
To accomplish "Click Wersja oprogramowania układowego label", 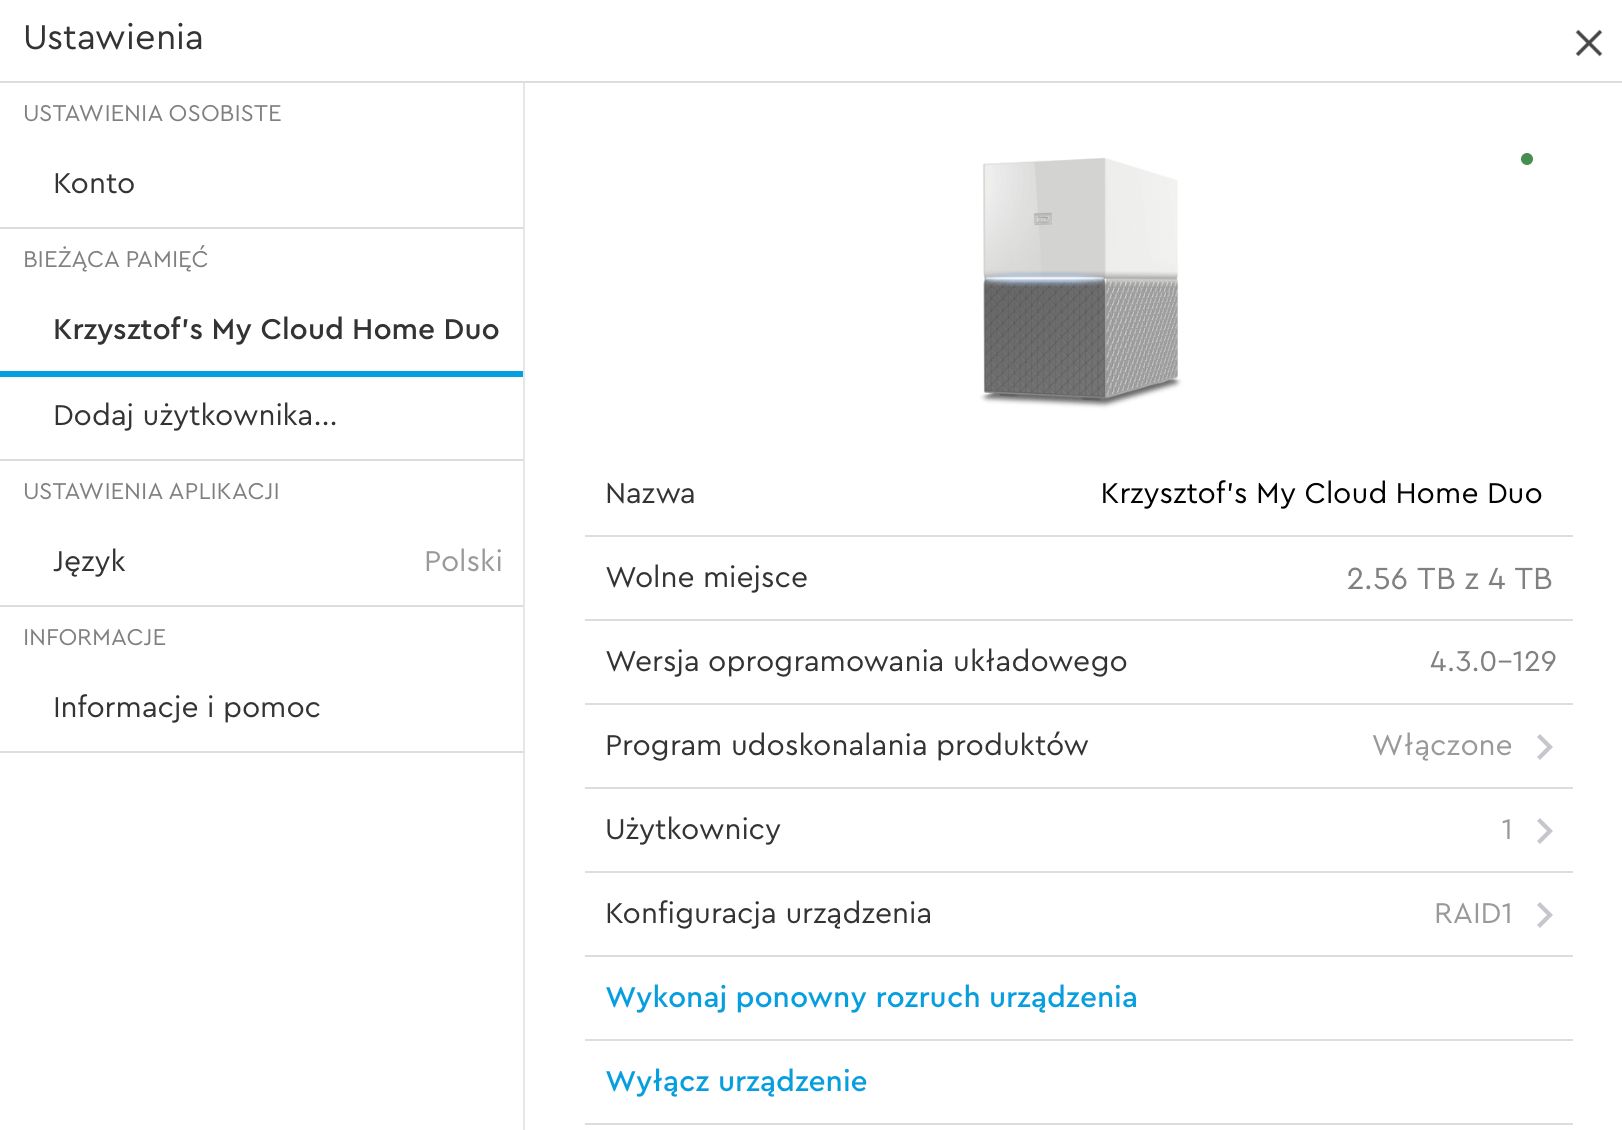I will (866, 662).
